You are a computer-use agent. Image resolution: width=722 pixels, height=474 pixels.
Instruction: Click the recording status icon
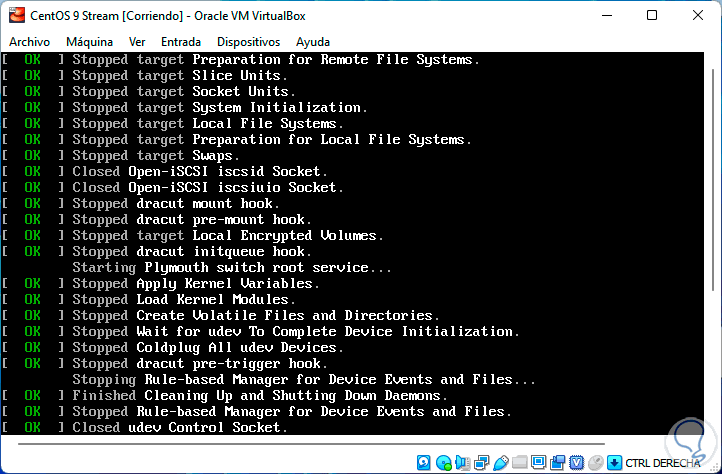point(558,462)
